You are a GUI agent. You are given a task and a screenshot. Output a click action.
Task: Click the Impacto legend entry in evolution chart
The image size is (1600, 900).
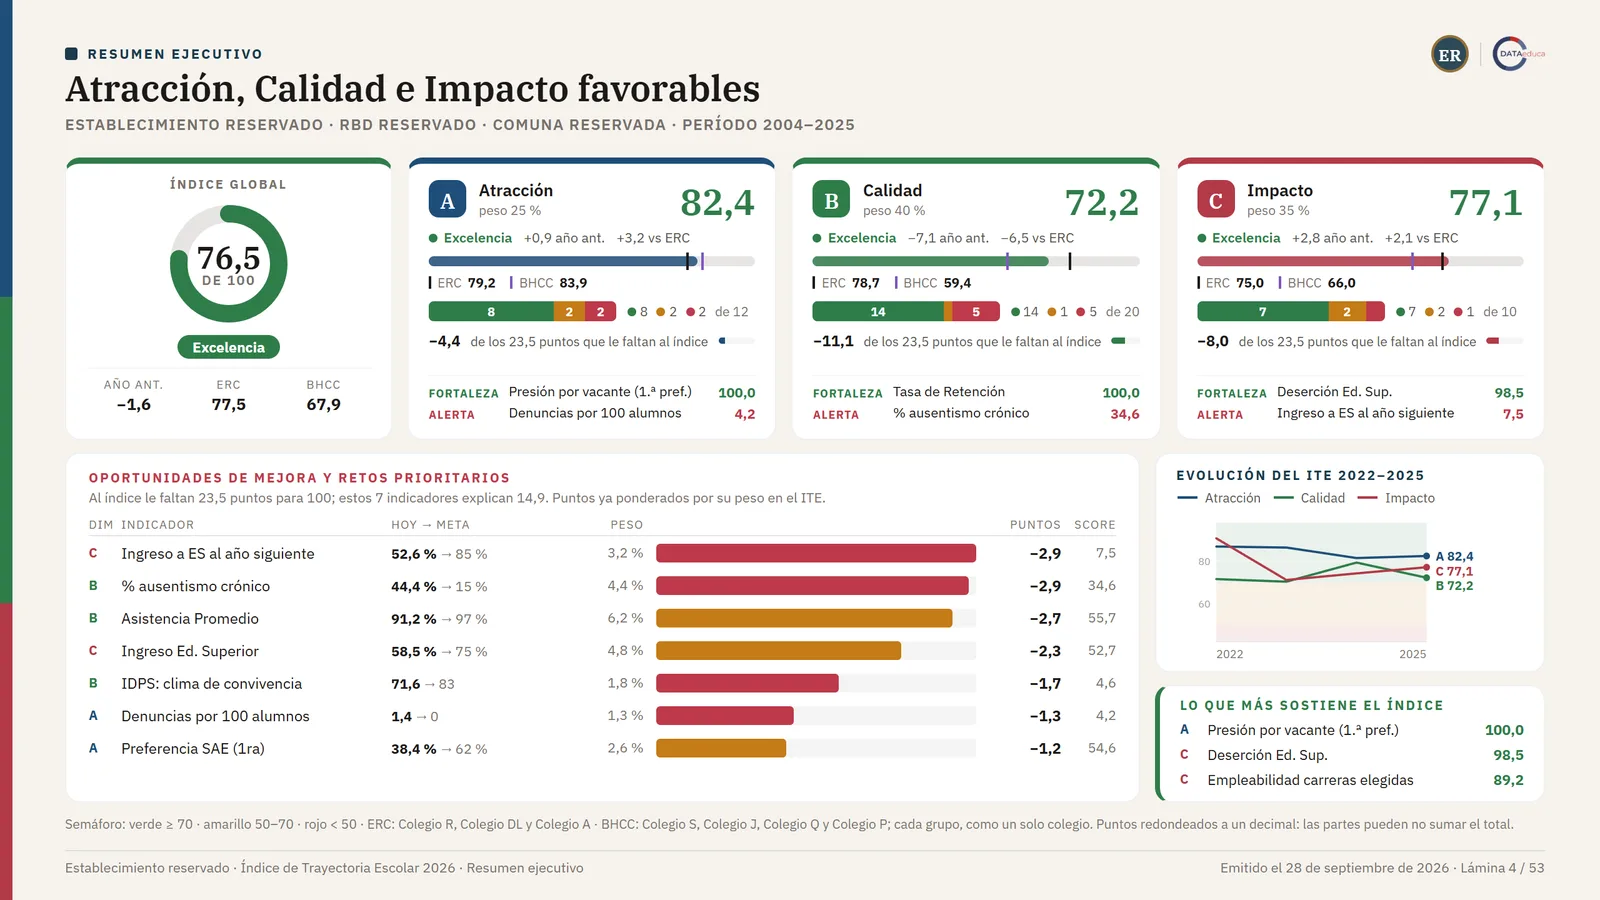point(1396,498)
